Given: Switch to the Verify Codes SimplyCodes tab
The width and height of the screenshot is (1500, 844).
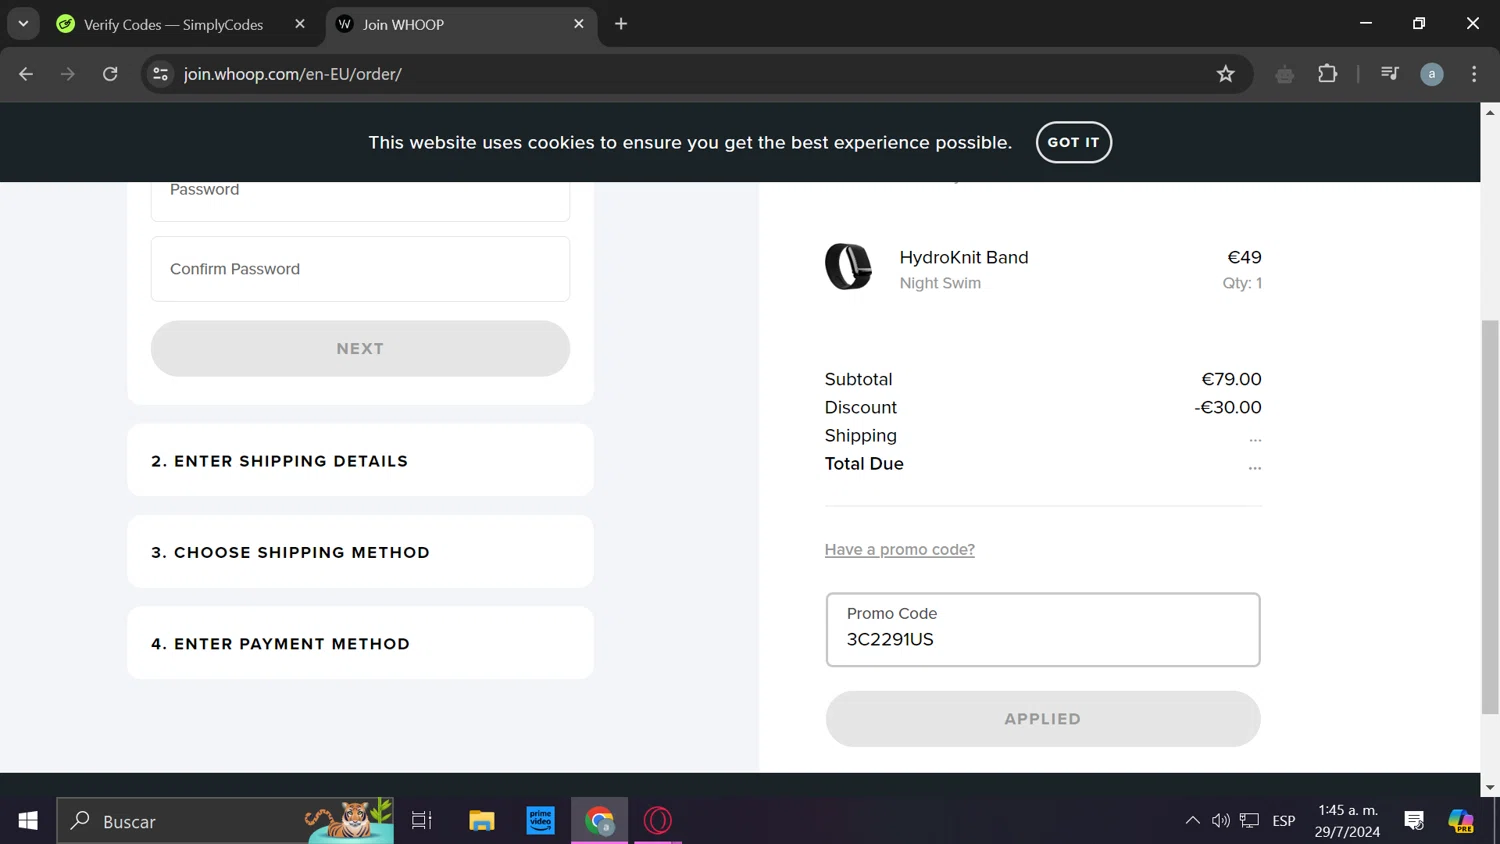Looking at the screenshot, I should (174, 24).
